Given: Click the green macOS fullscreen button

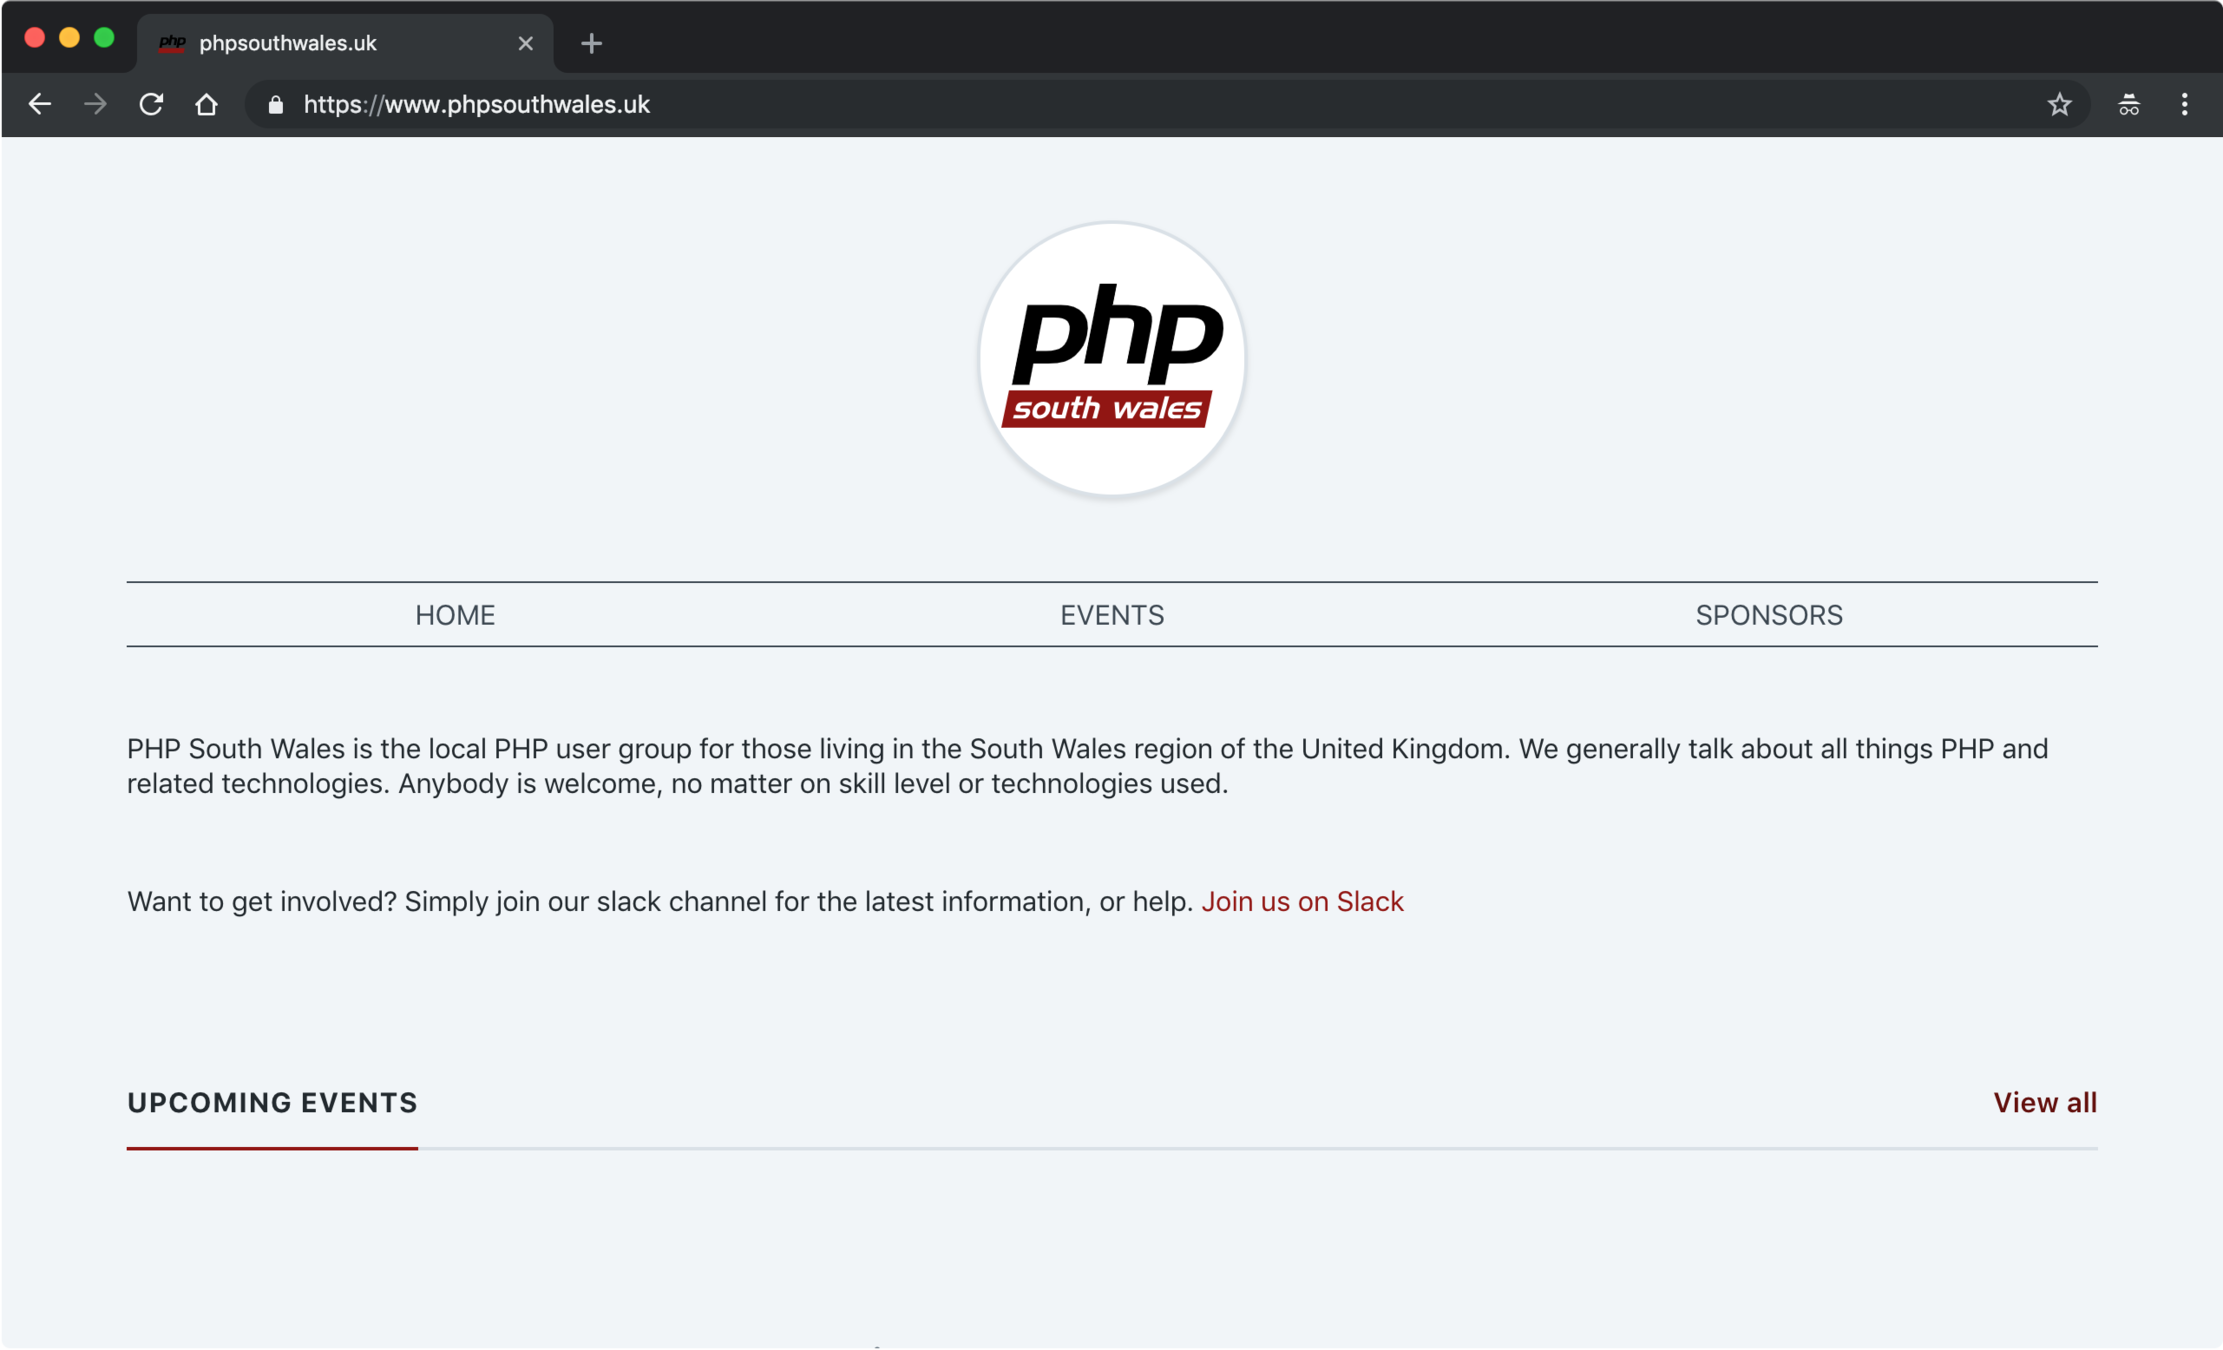Looking at the screenshot, I should click(x=104, y=38).
